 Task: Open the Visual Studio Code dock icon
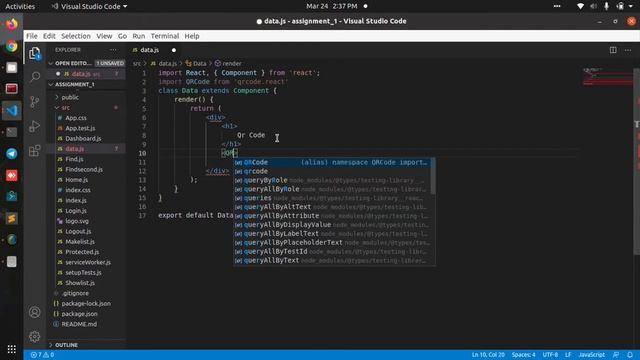(11, 111)
